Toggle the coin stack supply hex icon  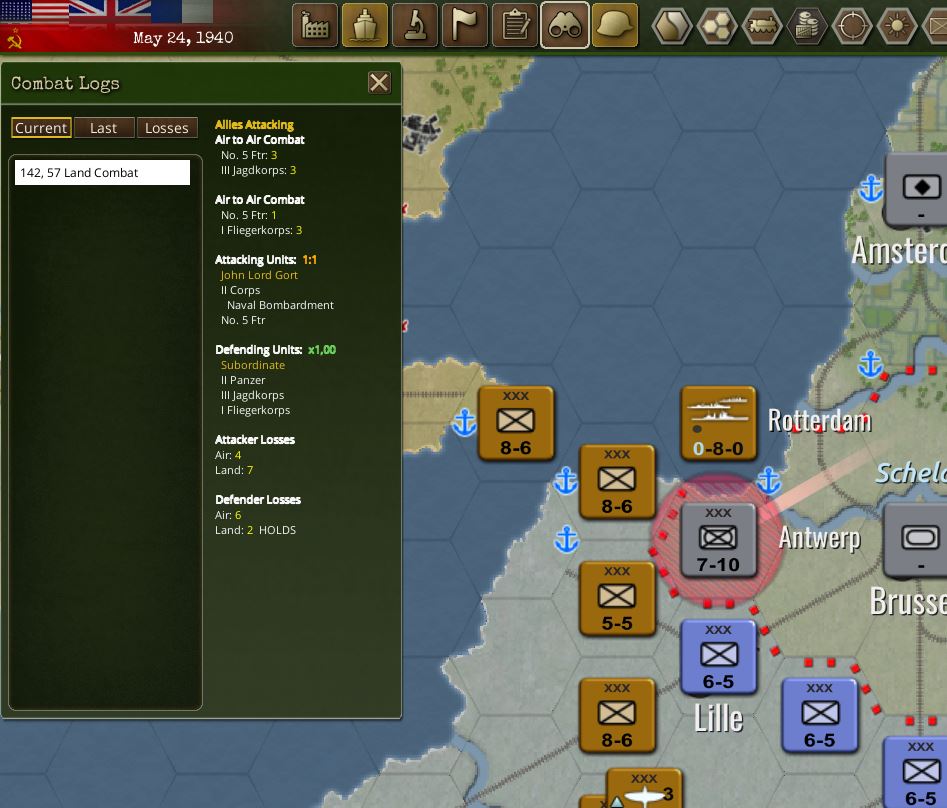click(807, 26)
